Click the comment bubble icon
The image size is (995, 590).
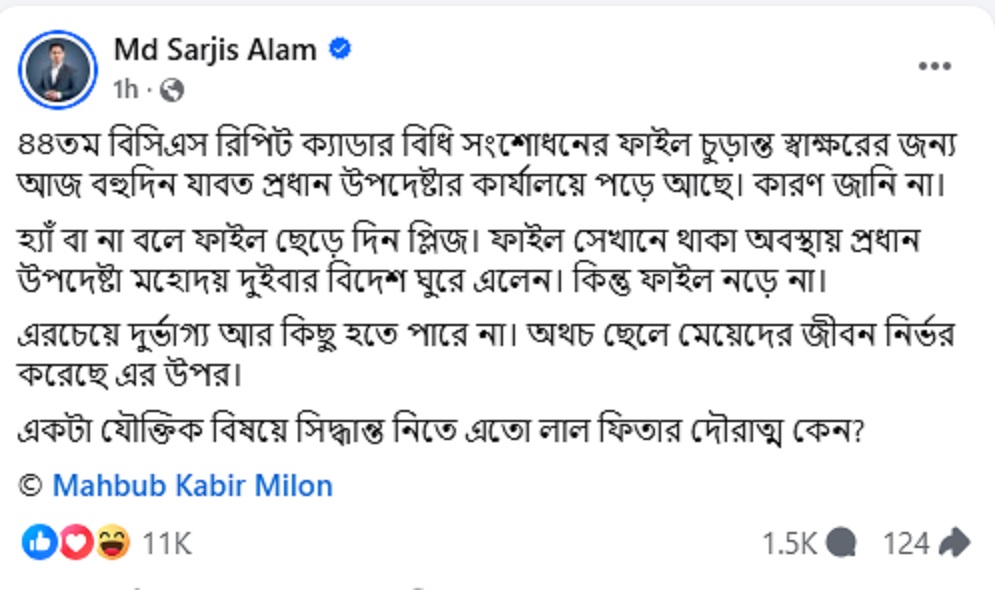point(843,543)
